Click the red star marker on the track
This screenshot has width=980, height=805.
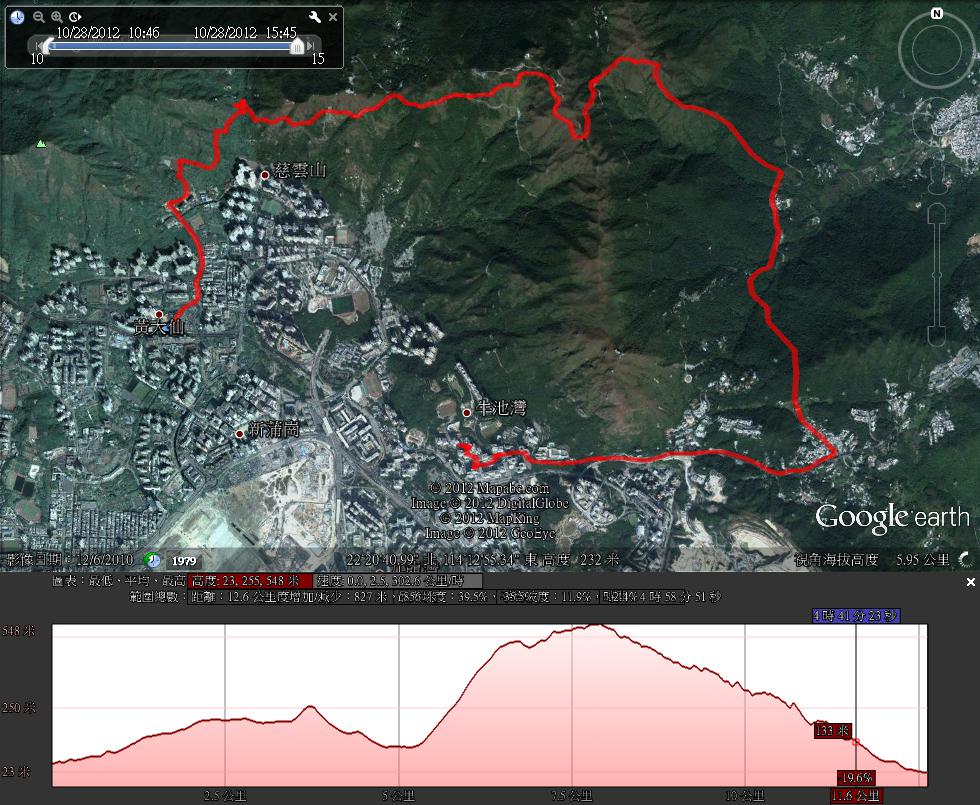tap(242, 107)
